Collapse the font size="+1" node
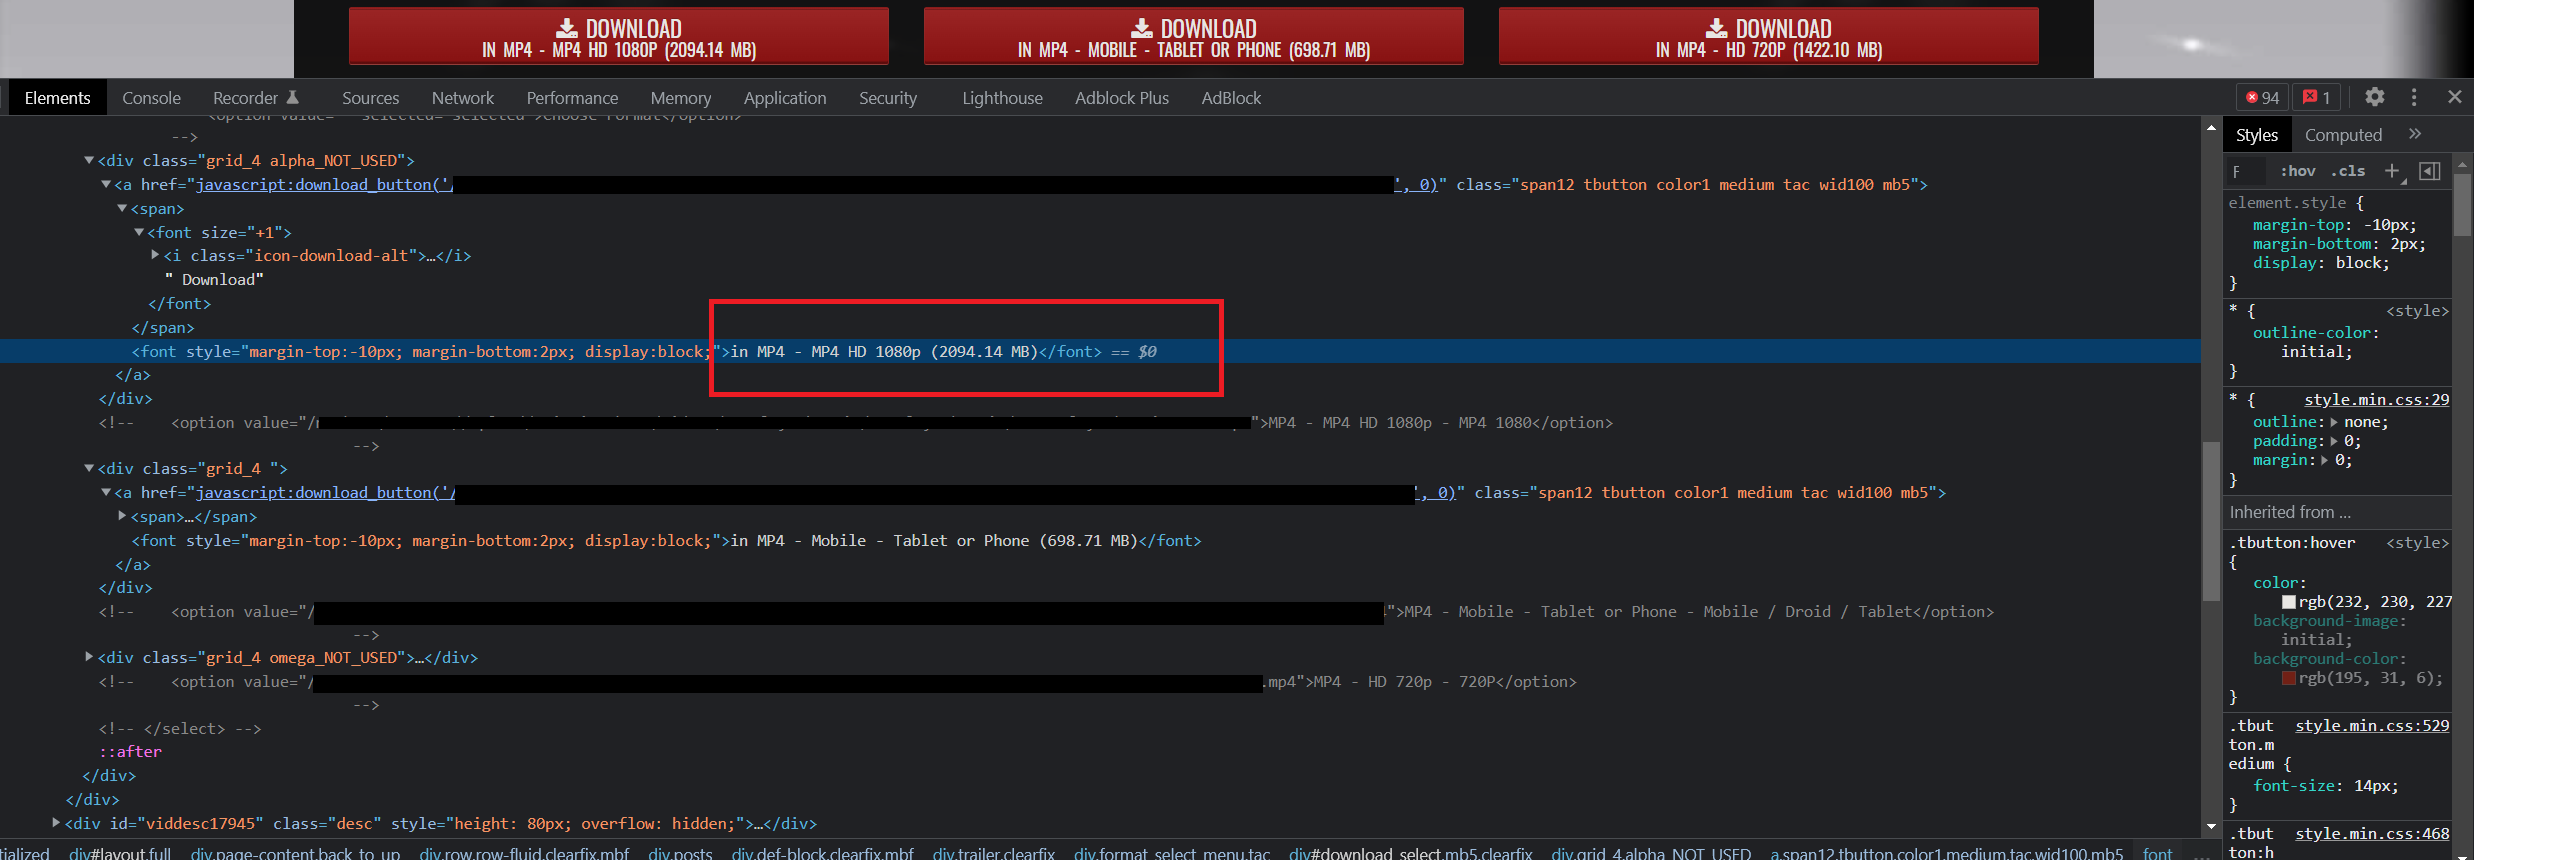 click(x=139, y=232)
